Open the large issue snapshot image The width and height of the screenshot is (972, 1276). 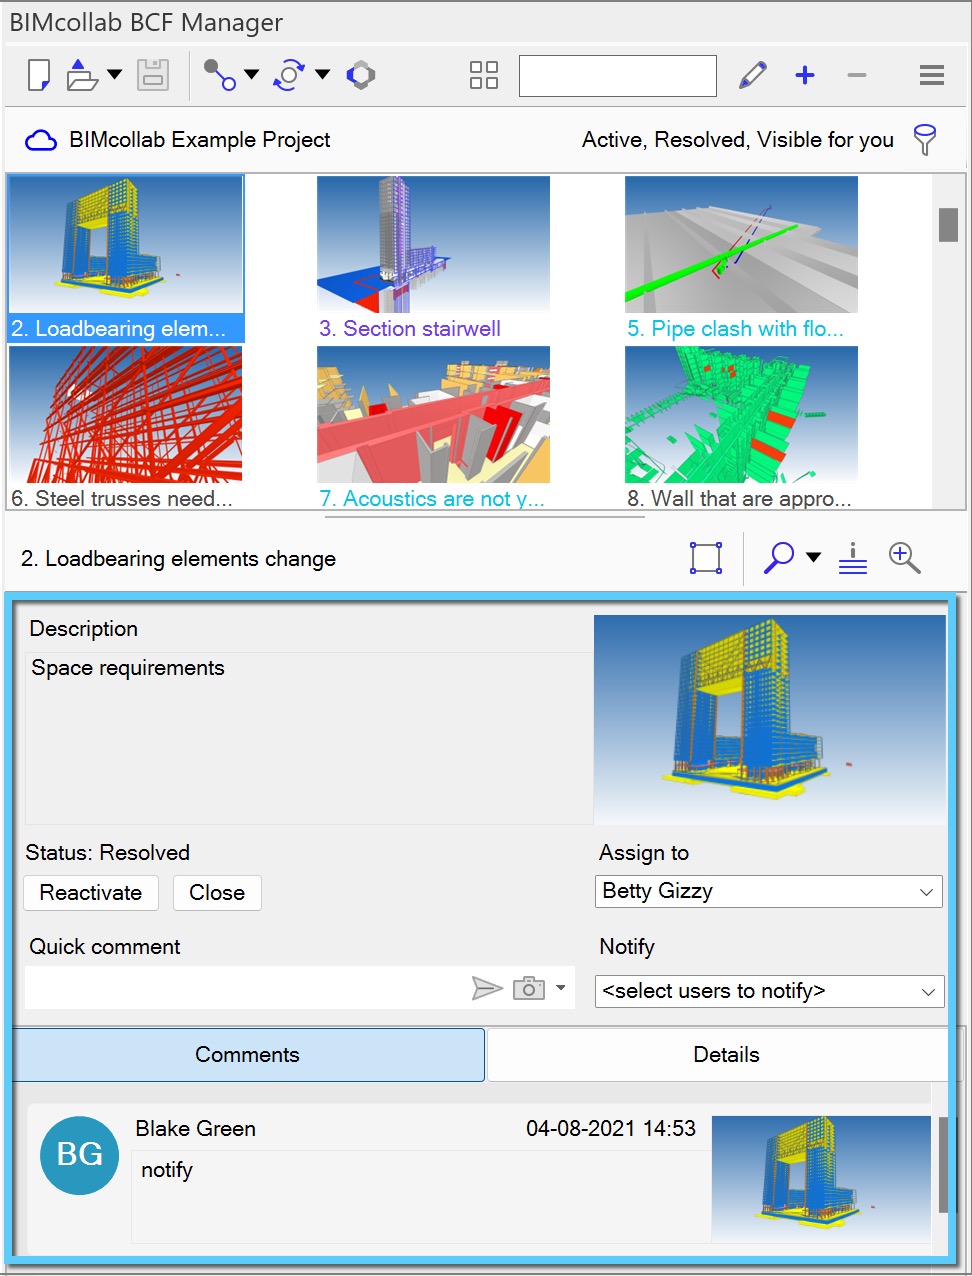click(x=770, y=719)
